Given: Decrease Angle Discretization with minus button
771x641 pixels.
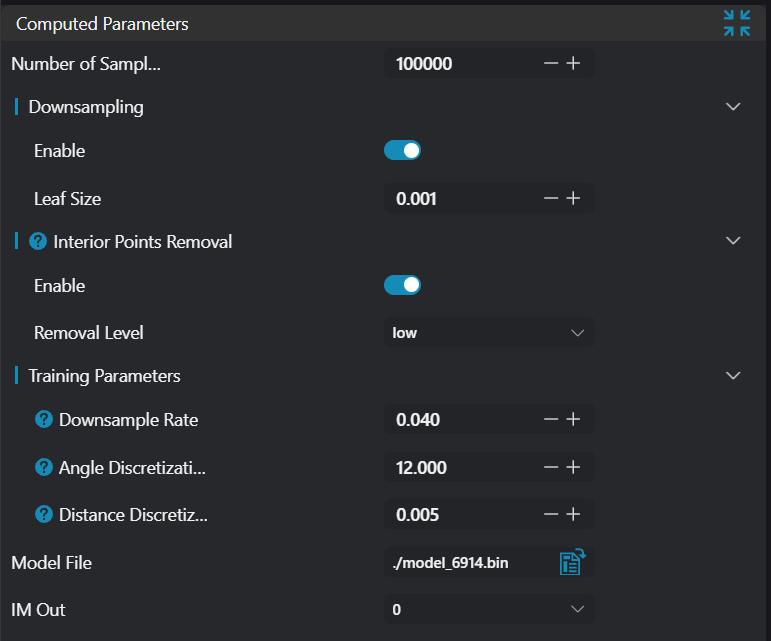Looking at the screenshot, I should 551,467.
